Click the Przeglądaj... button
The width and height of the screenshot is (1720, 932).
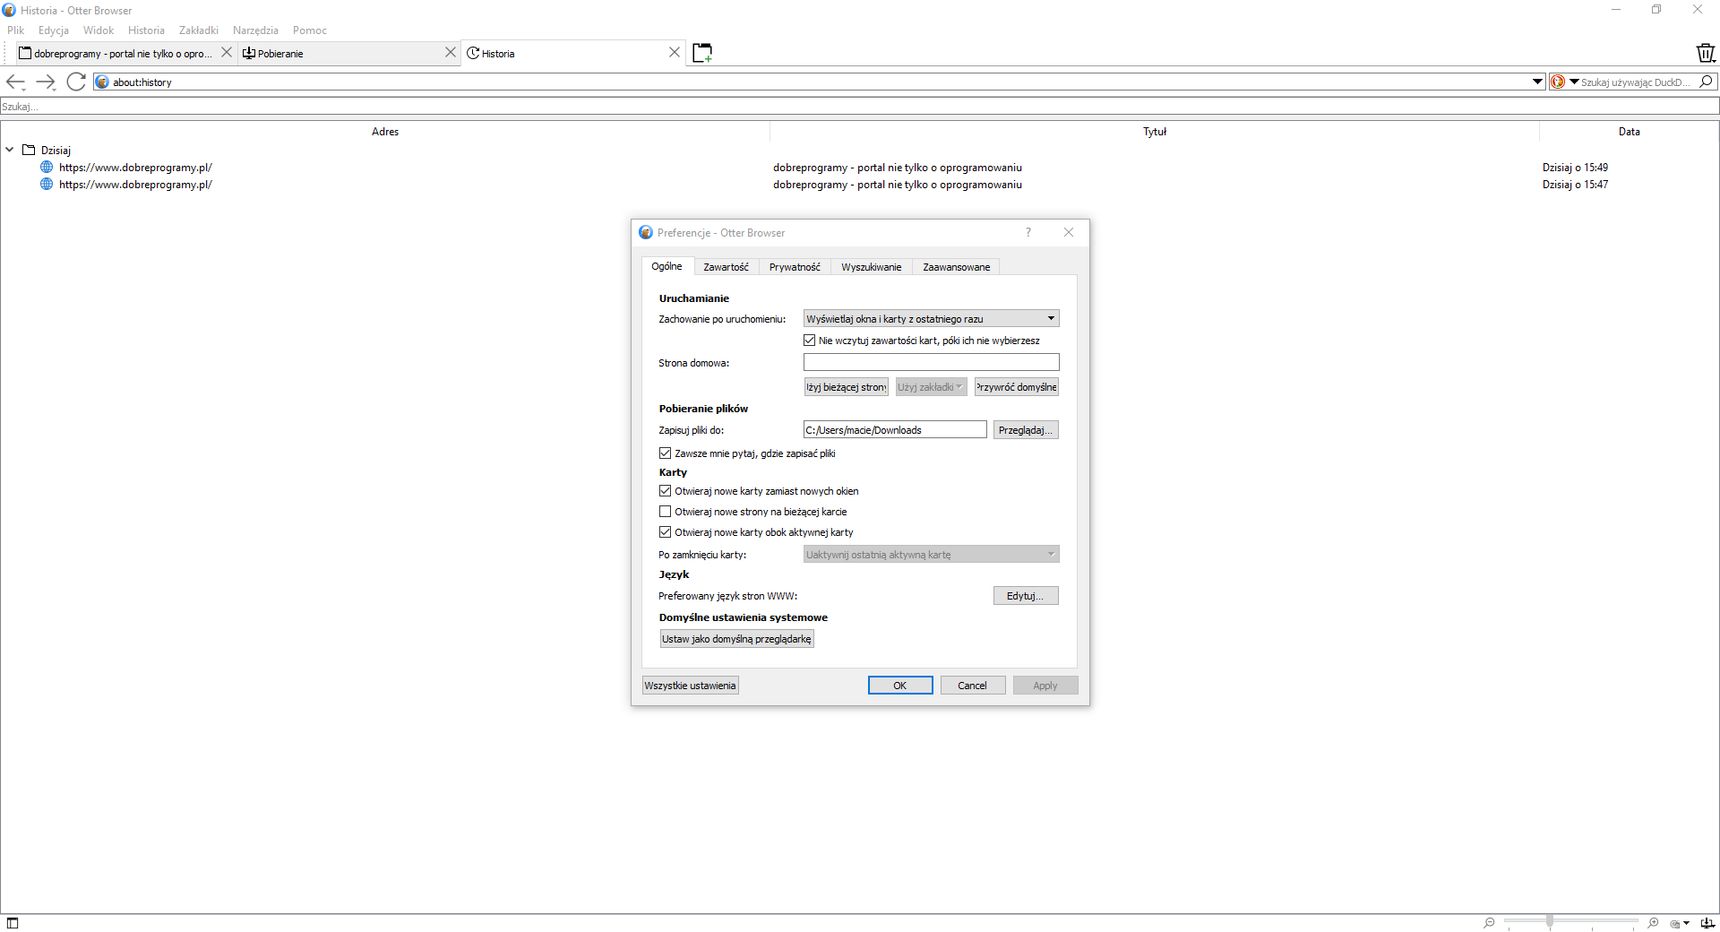1025,430
